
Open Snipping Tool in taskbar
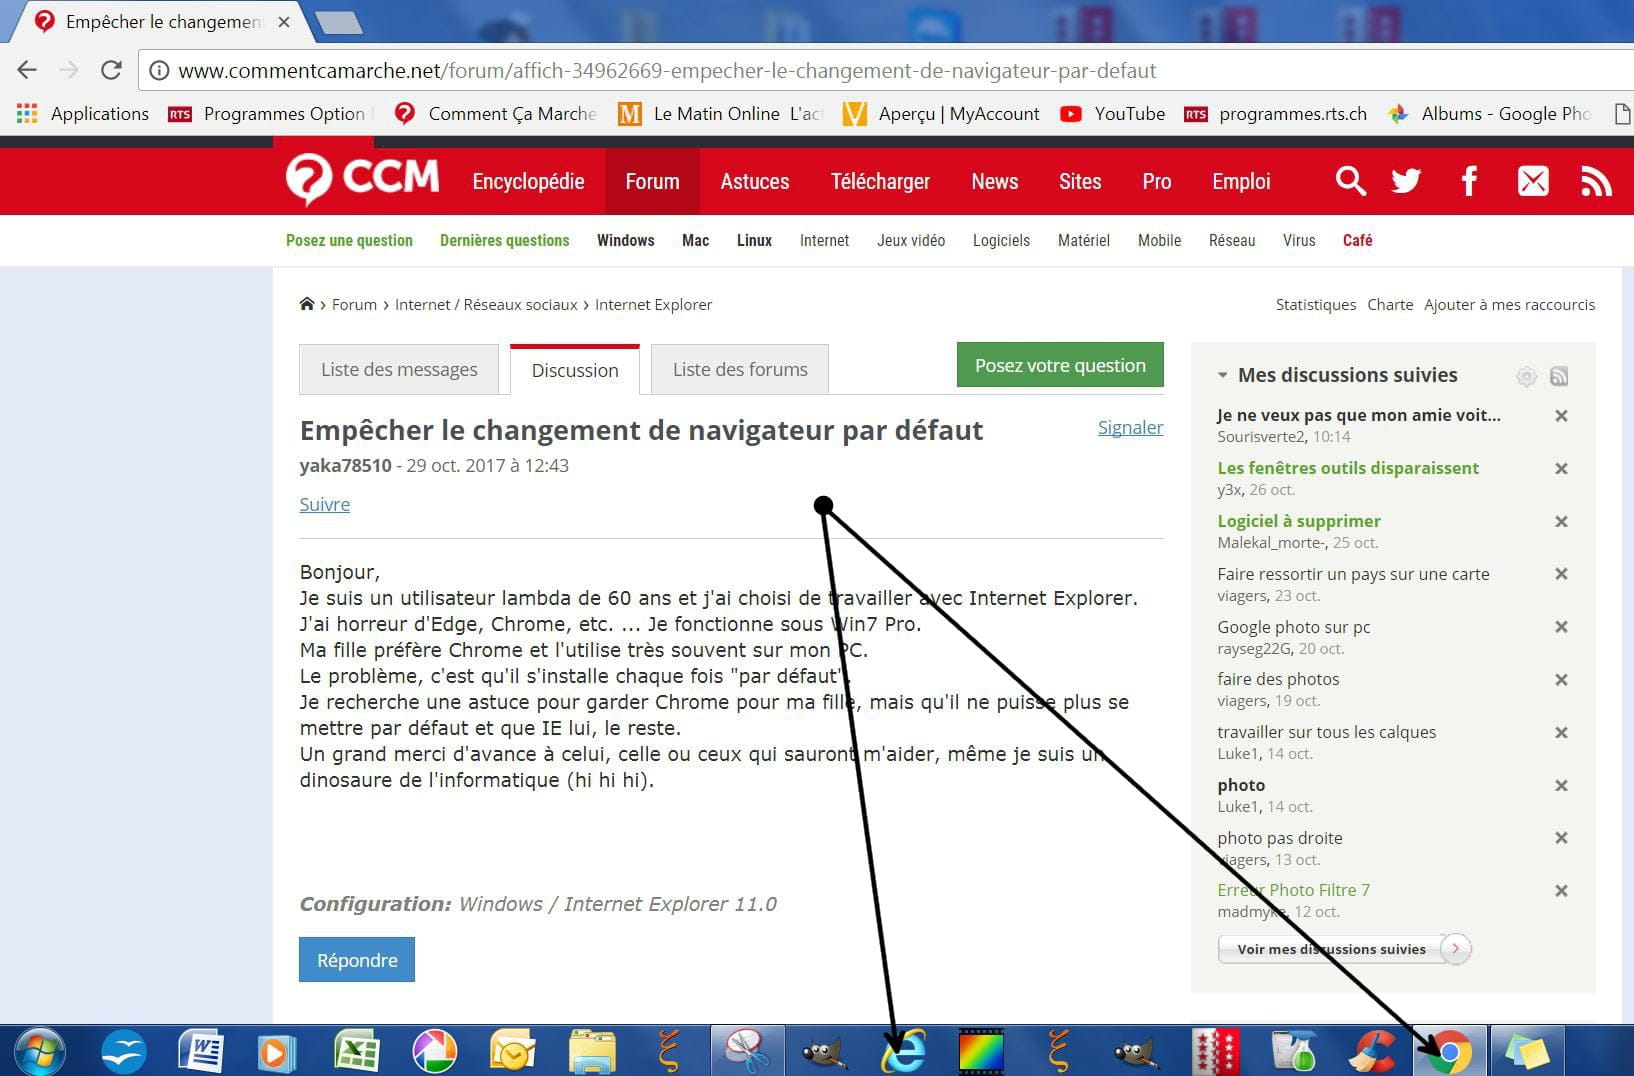click(x=747, y=1051)
